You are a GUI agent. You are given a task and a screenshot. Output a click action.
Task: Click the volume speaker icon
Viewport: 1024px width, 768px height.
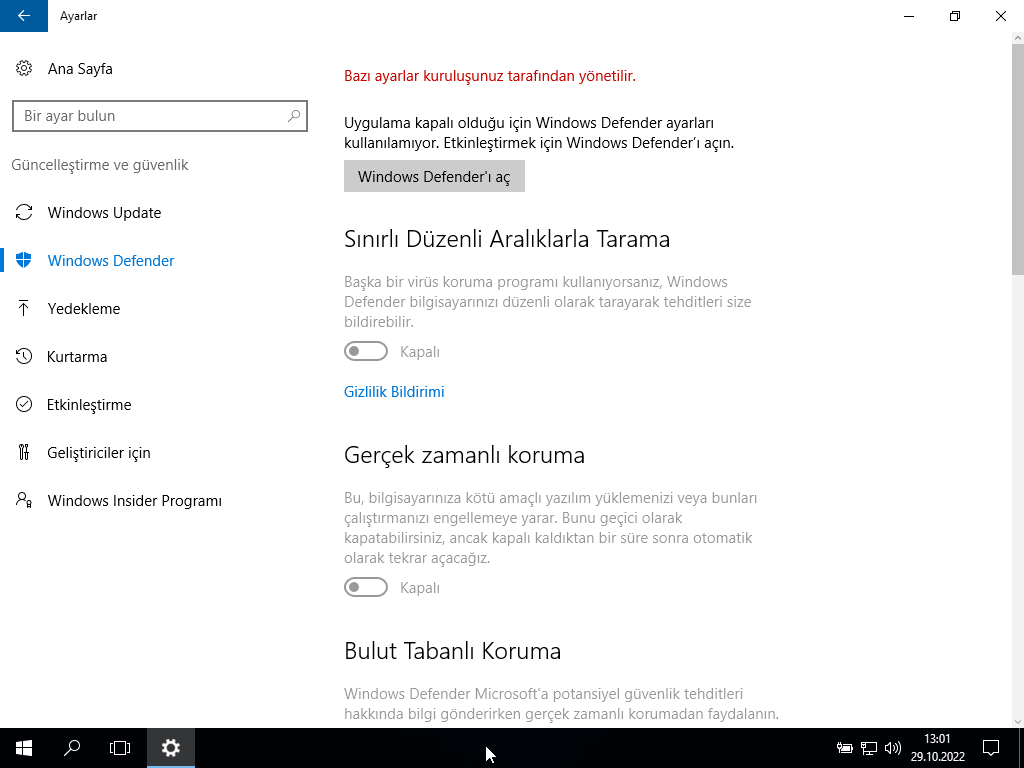[x=892, y=748]
